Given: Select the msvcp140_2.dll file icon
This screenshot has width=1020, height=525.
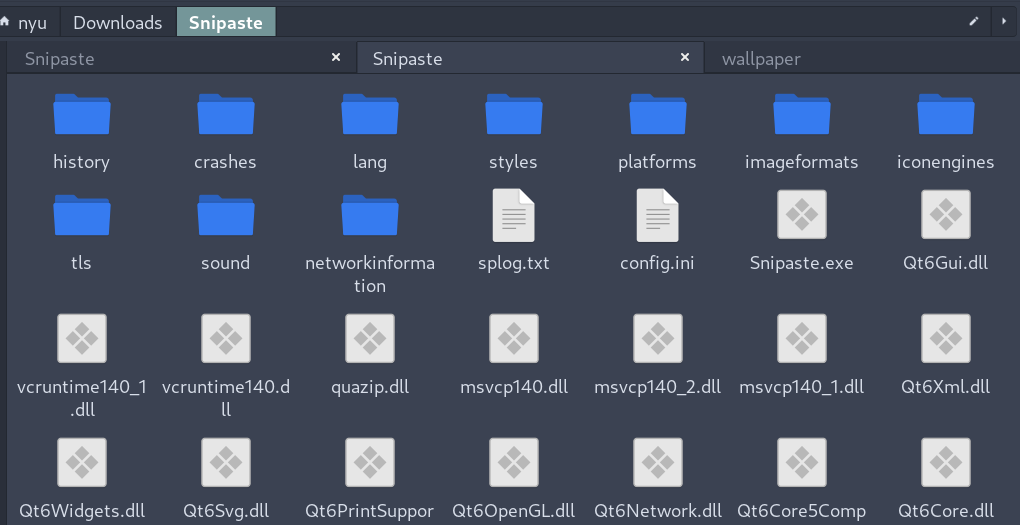Looking at the screenshot, I should coord(658,338).
